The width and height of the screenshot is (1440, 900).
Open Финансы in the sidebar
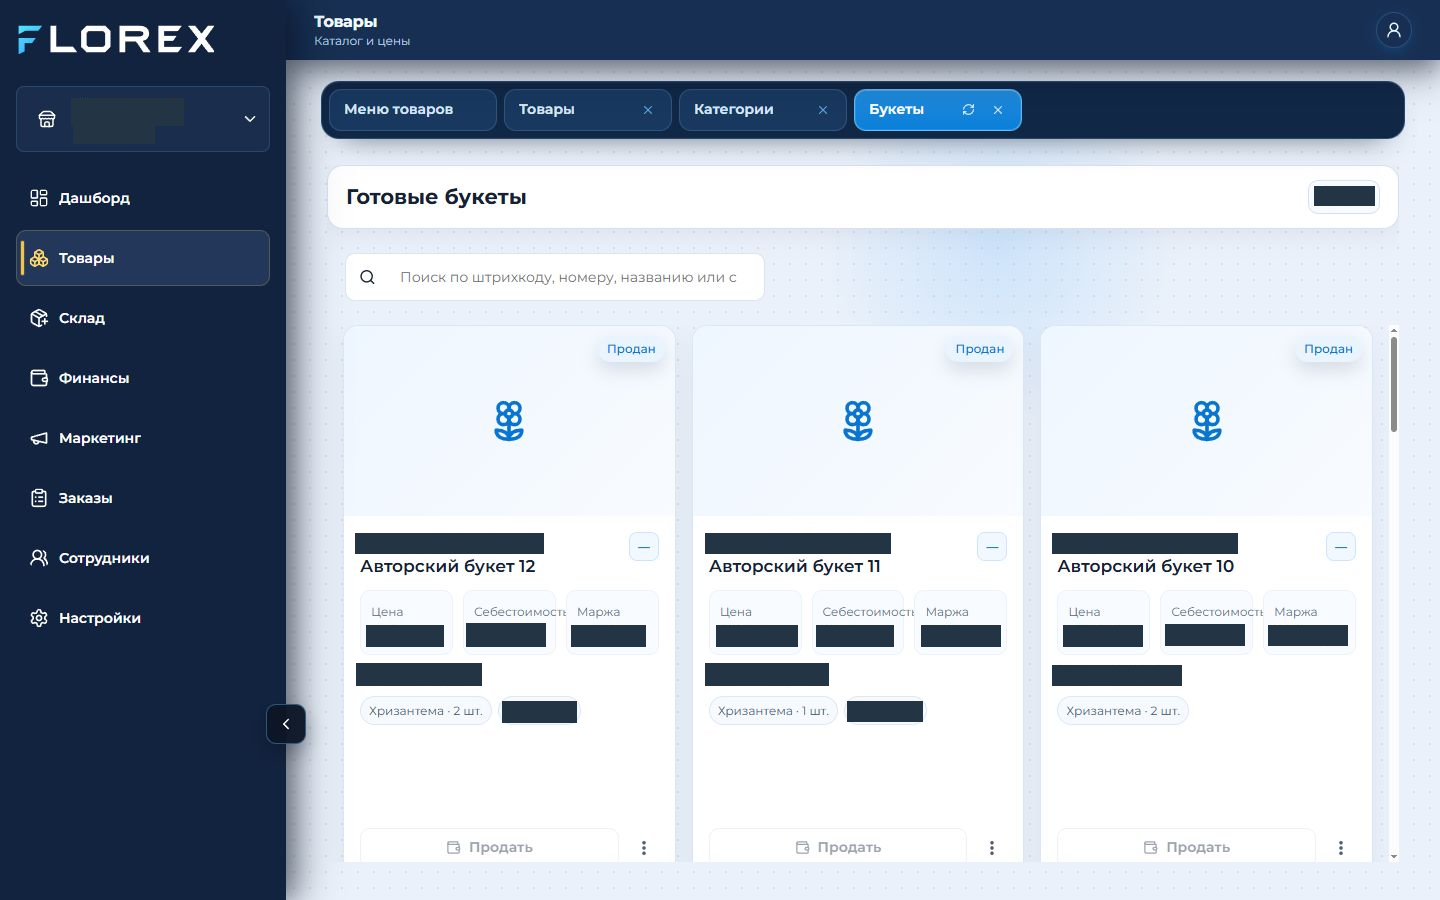tap(143, 378)
